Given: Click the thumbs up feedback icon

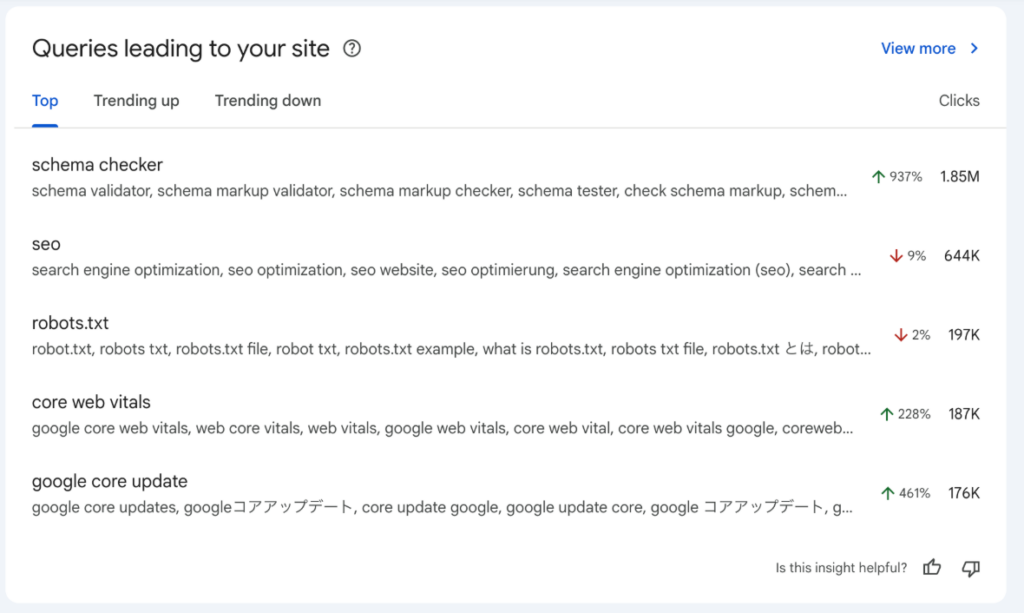Looking at the screenshot, I should [932, 568].
